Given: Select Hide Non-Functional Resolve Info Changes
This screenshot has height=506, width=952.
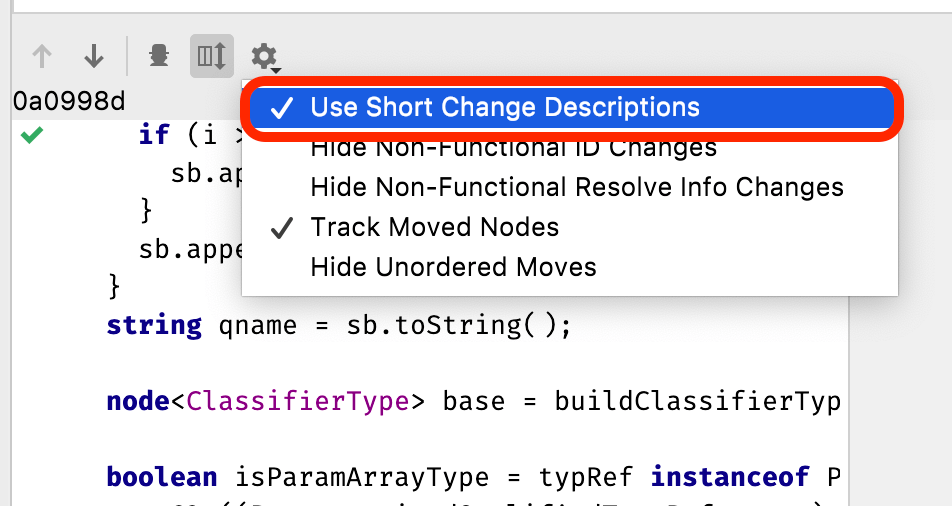Looking at the screenshot, I should [577, 187].
